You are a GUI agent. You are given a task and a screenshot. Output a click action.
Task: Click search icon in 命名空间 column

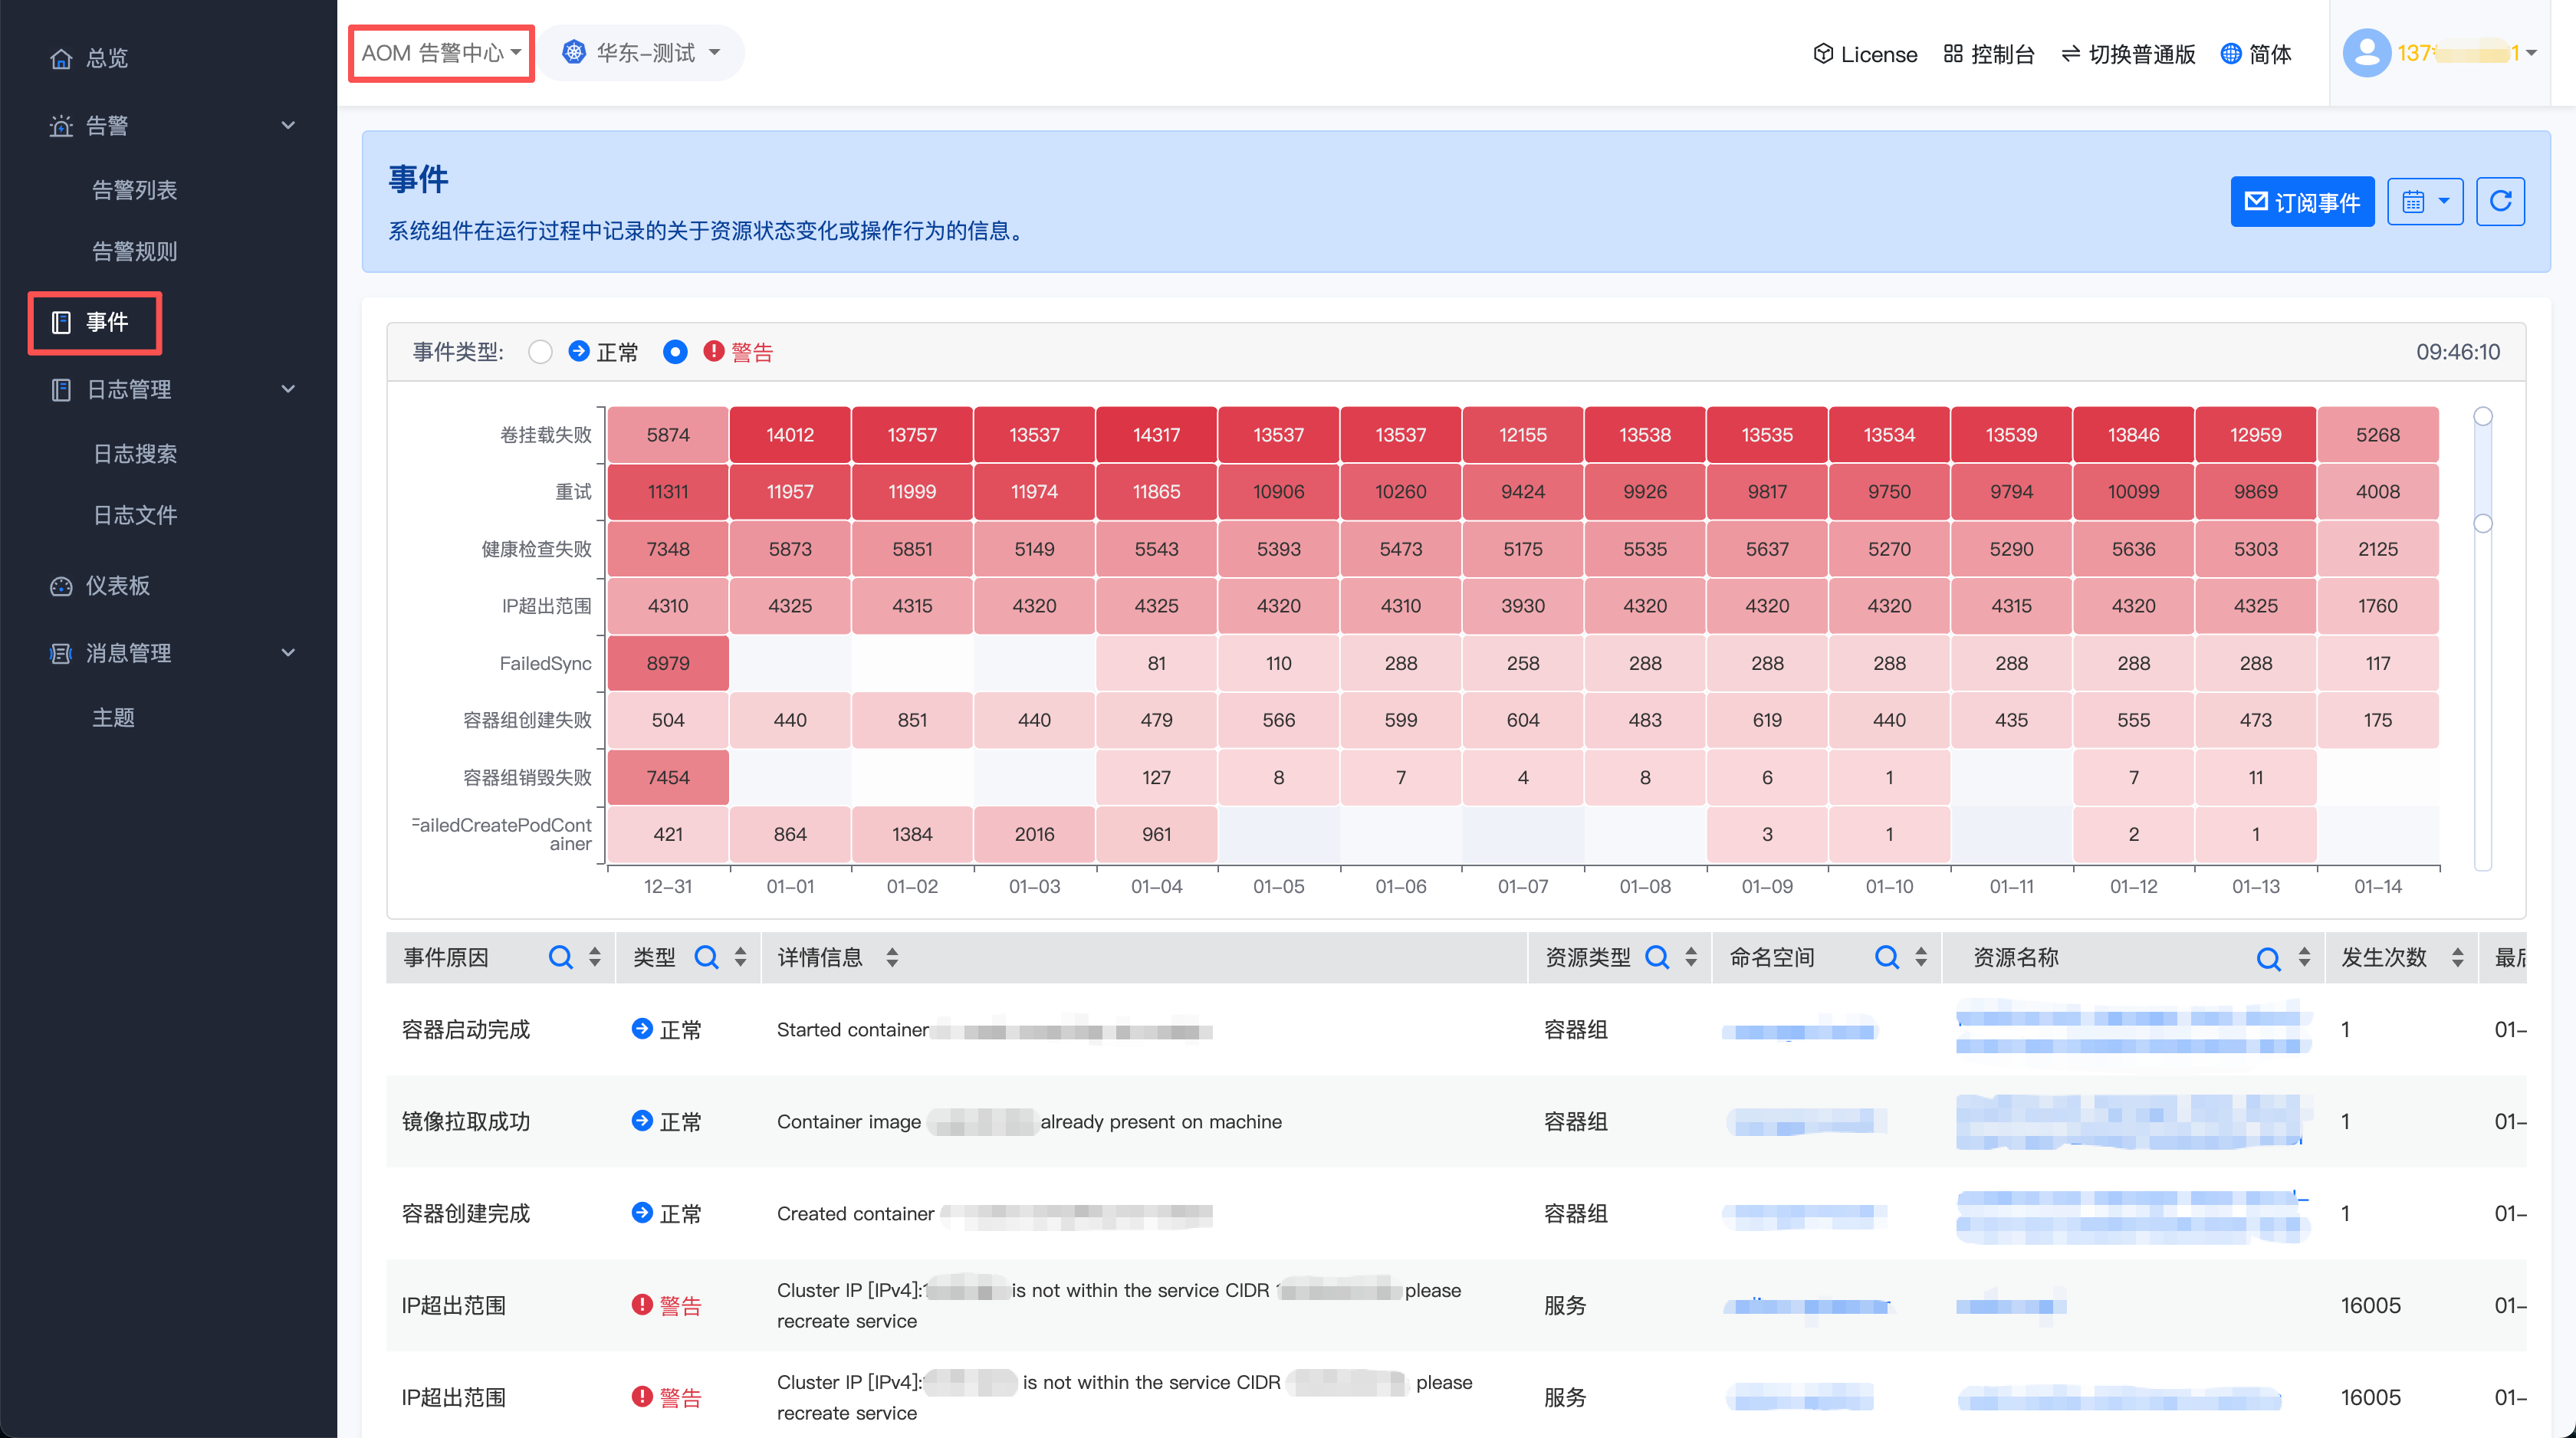[1886, 957]
